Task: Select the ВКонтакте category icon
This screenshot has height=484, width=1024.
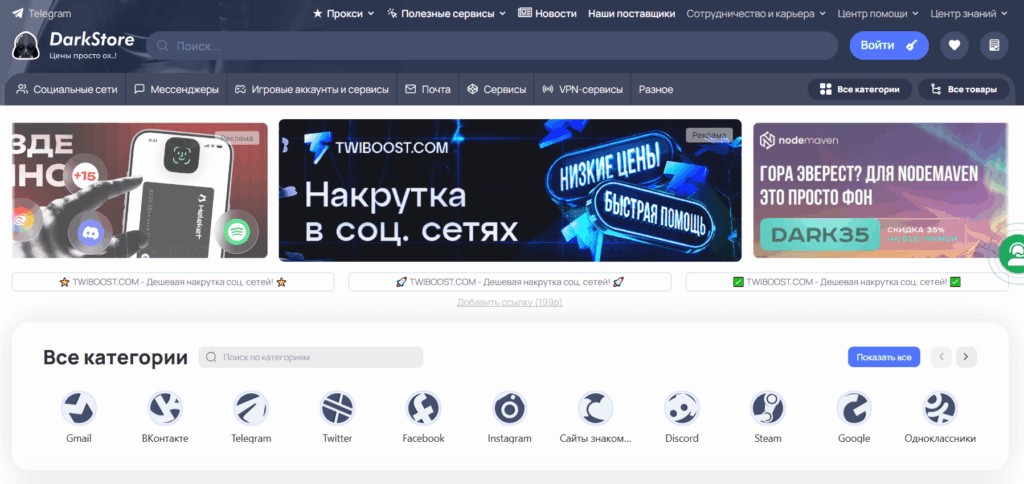Action: tap(165, 408)
